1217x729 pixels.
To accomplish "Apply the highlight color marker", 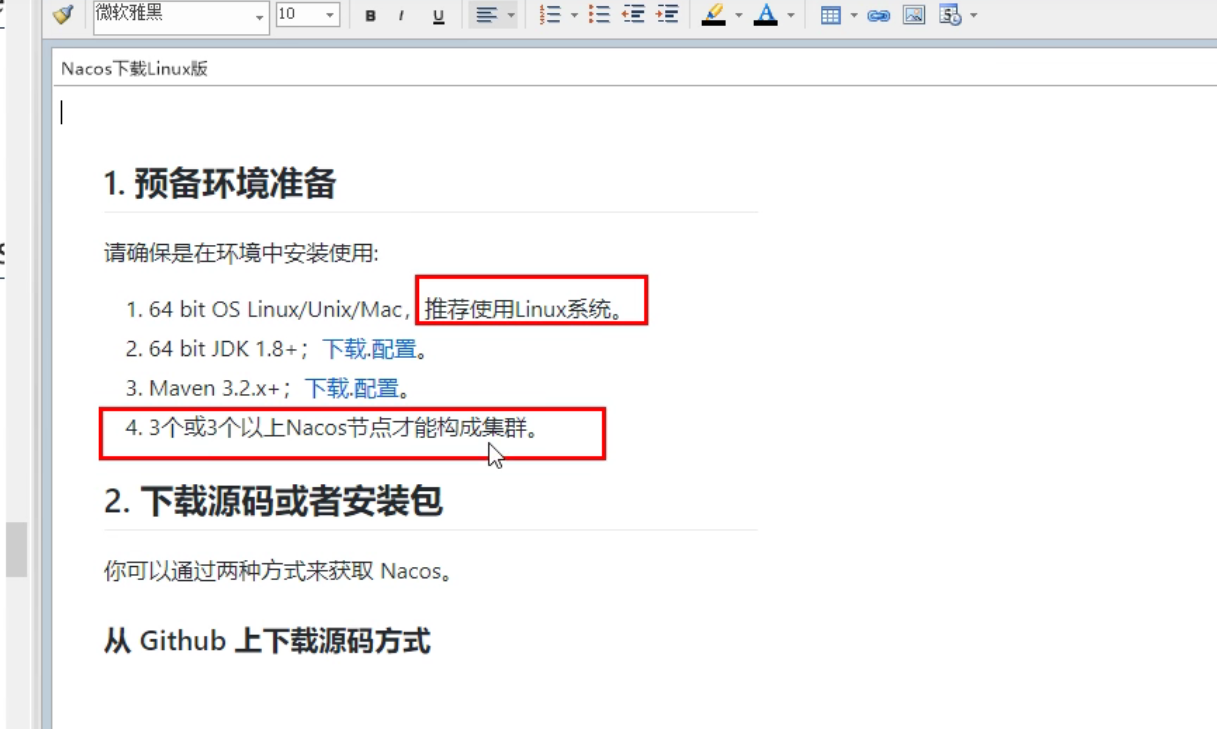I will (x=714, y=15).
